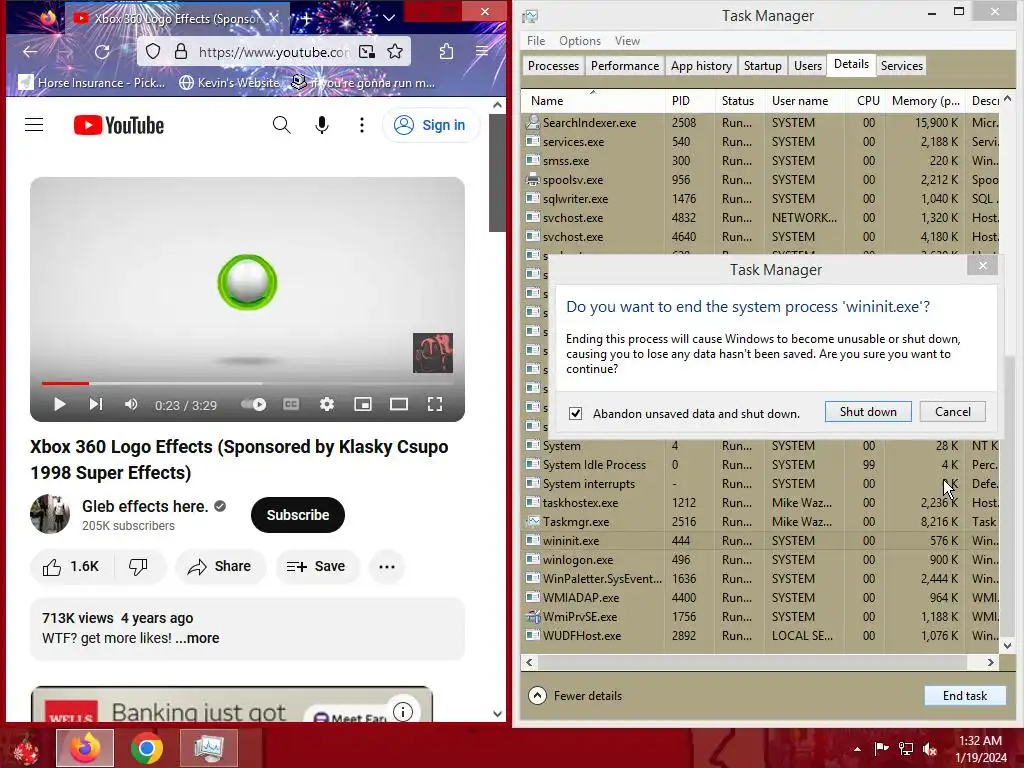The width and height of the screenshot is (1024, 768).
Task: Uncheck Abandon unsaved data and shut down
Action: [x=575, y=413]
